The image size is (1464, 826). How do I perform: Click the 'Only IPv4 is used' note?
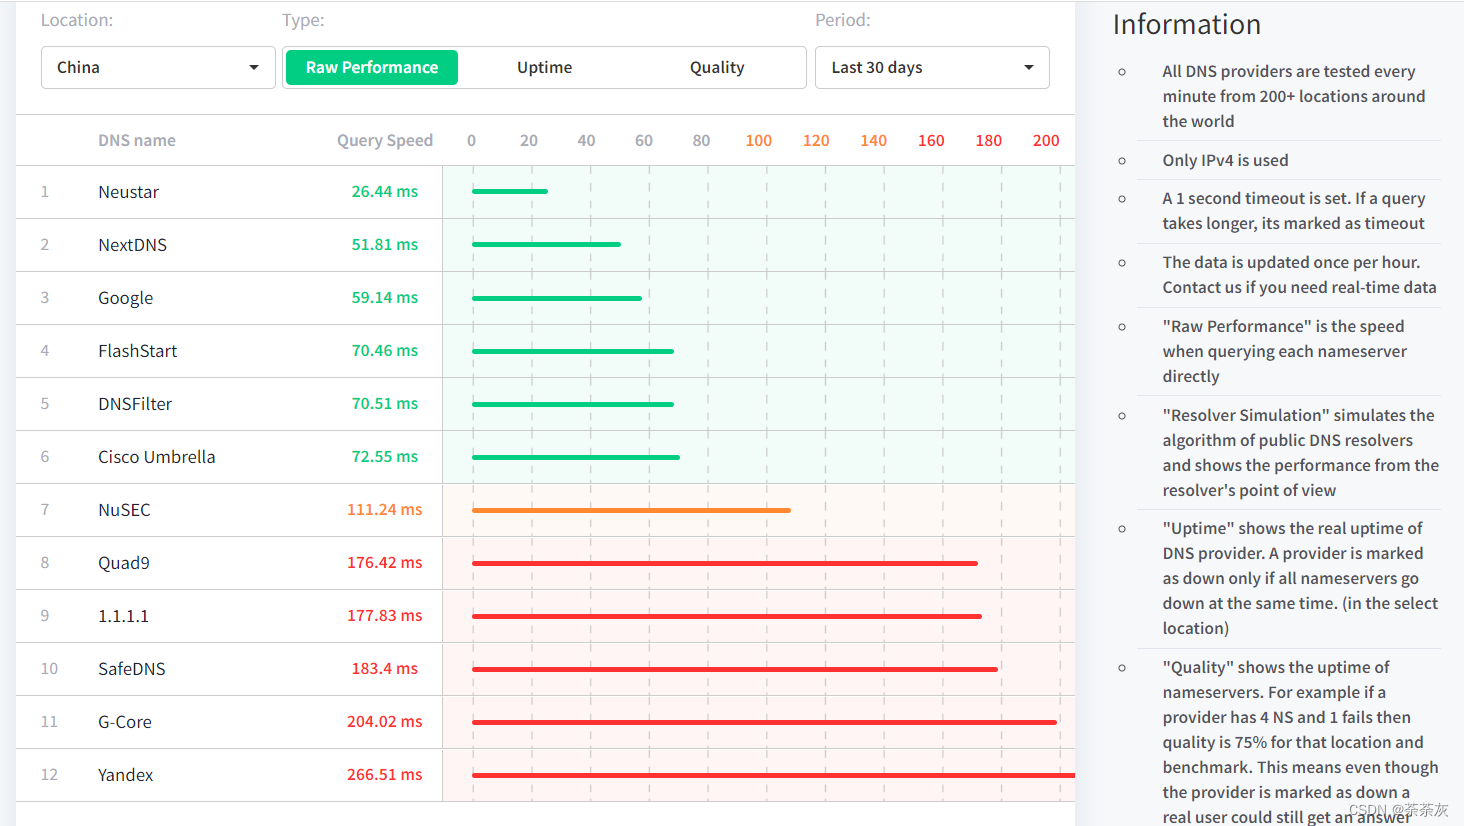(x=1225, y=160)
